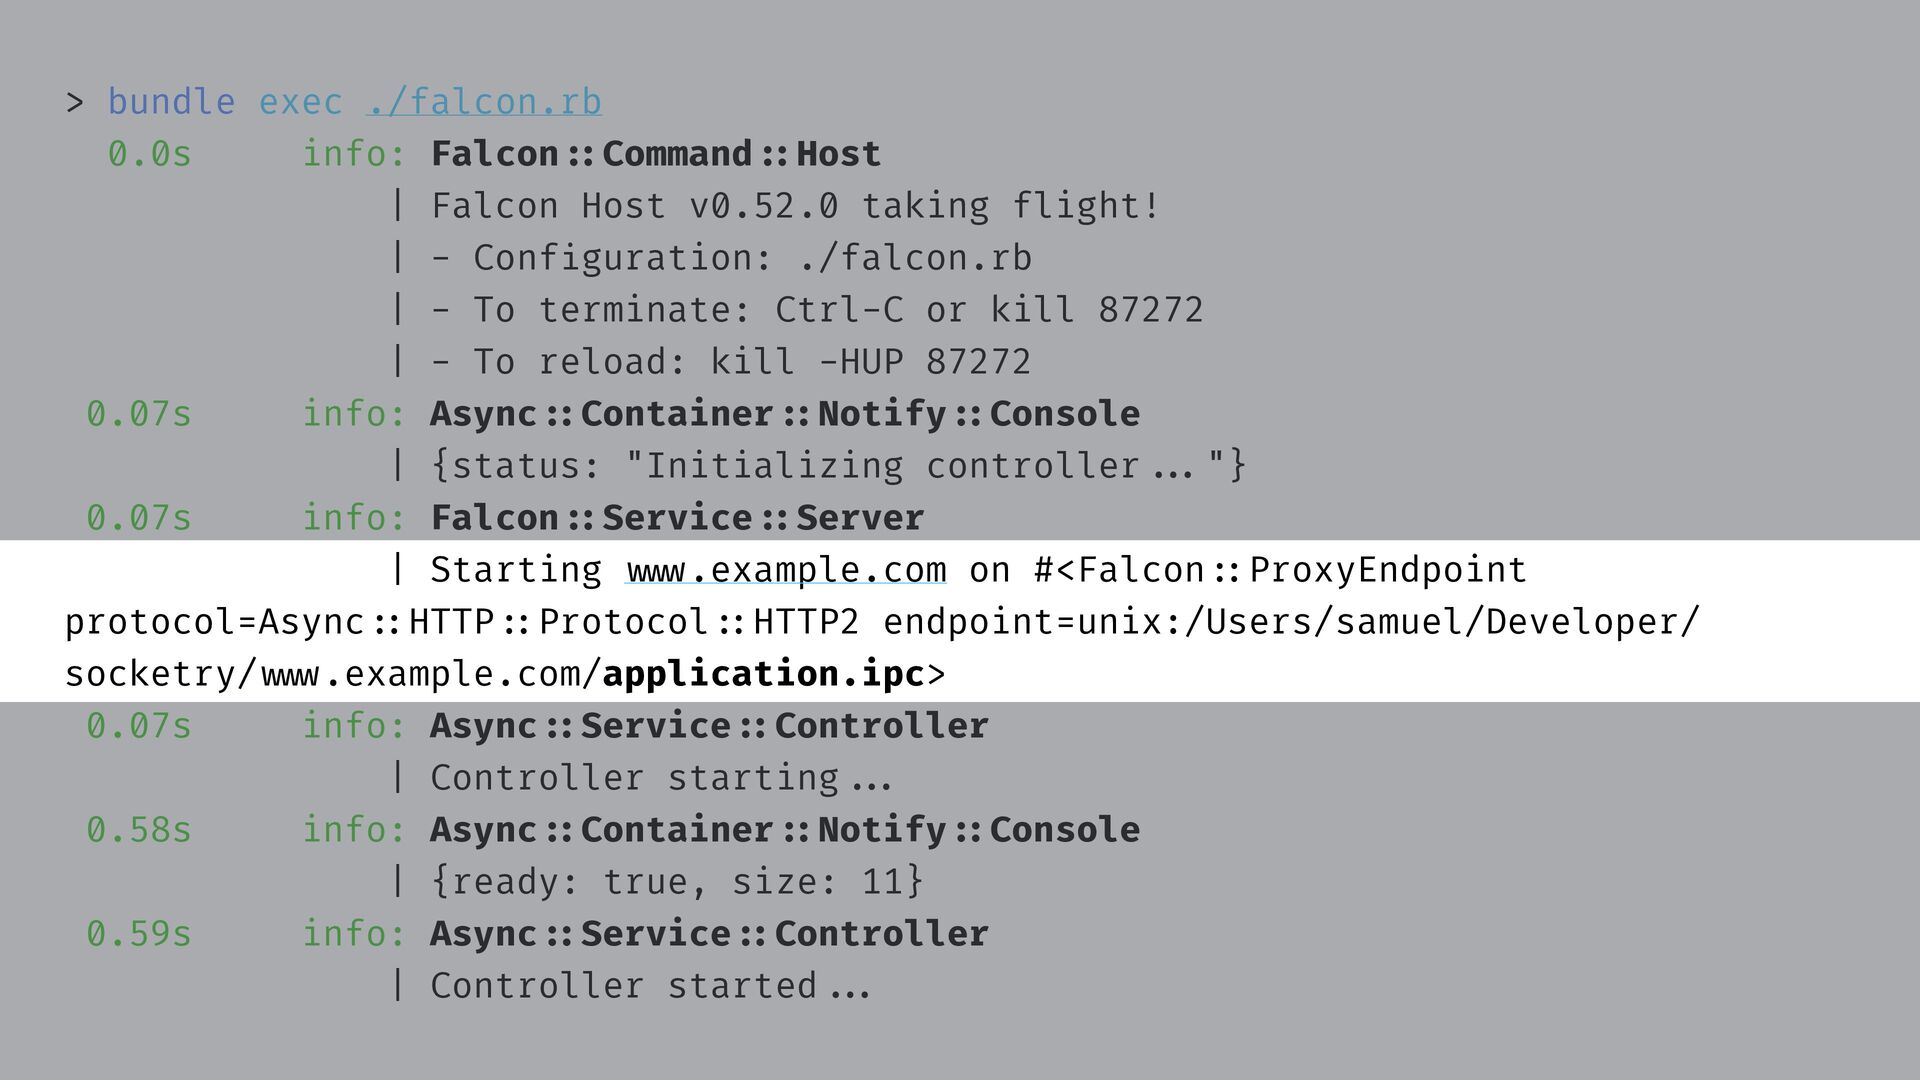Click the "protocol=Async::HTTP::Protocol::HTTP2" text
This screenshot has height=1080, width=1920.
coord(462,622)
